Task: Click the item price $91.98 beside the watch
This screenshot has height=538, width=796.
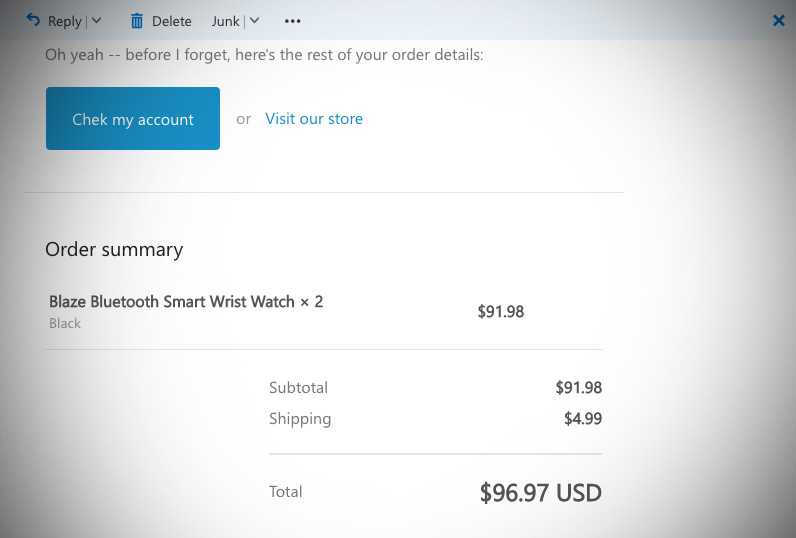Action: [501, 311]
